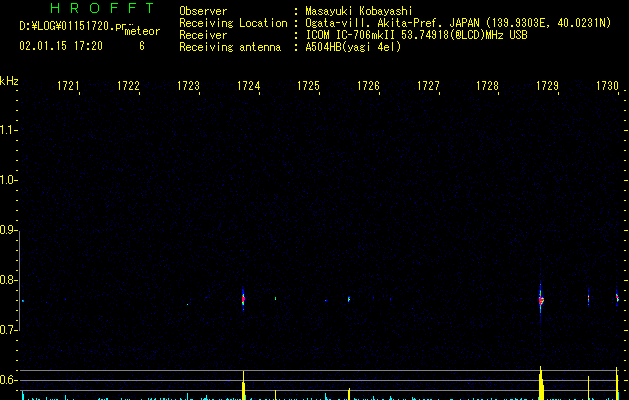Click the yellow intensity spike at 1729

coord(541,383)
